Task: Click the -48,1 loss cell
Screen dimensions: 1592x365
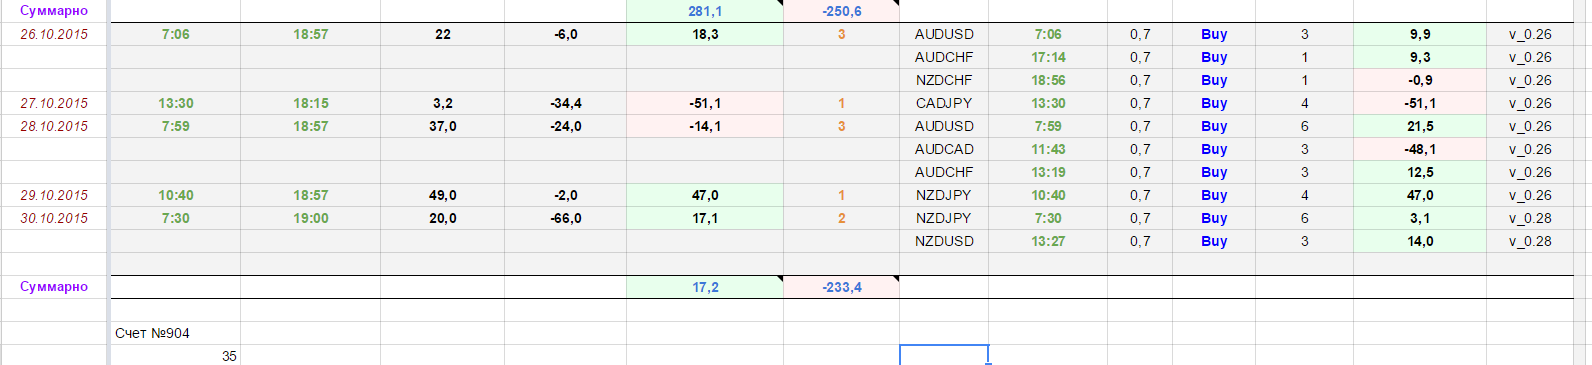Action: (x=1420, y=149)
